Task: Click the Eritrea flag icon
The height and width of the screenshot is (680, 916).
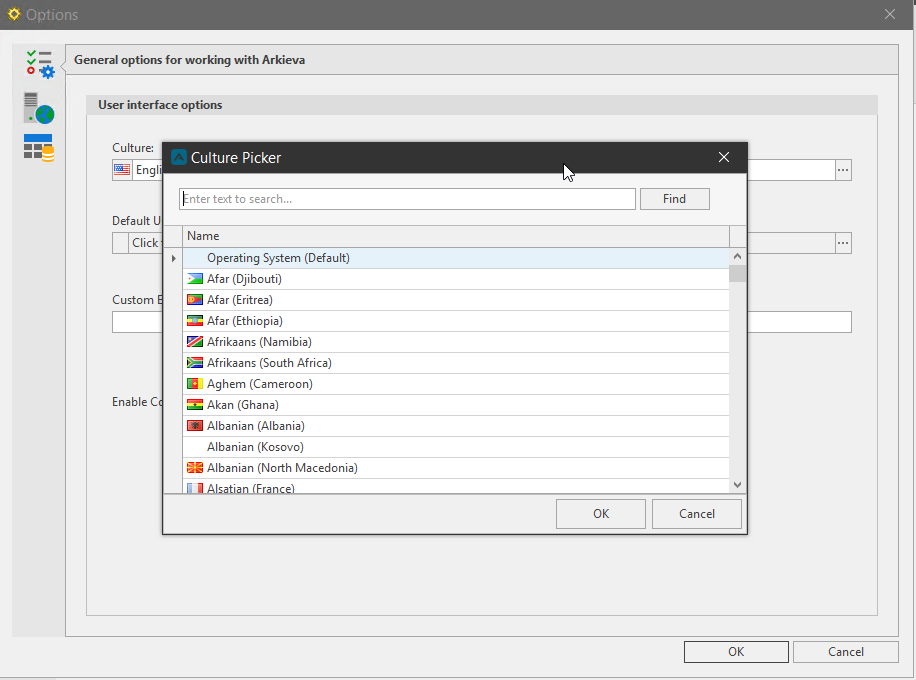Action: pos(195,300)
